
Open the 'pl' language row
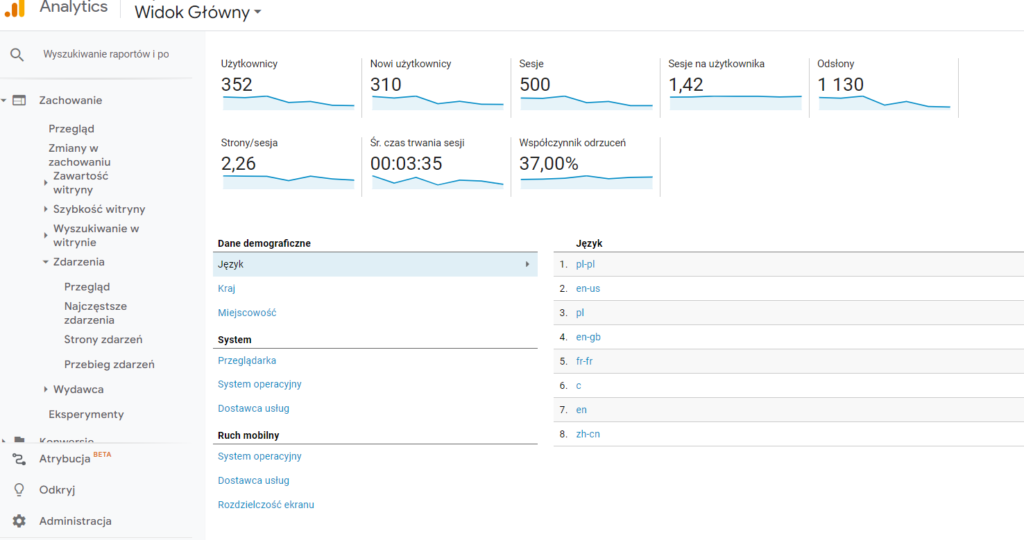(580, 313)
